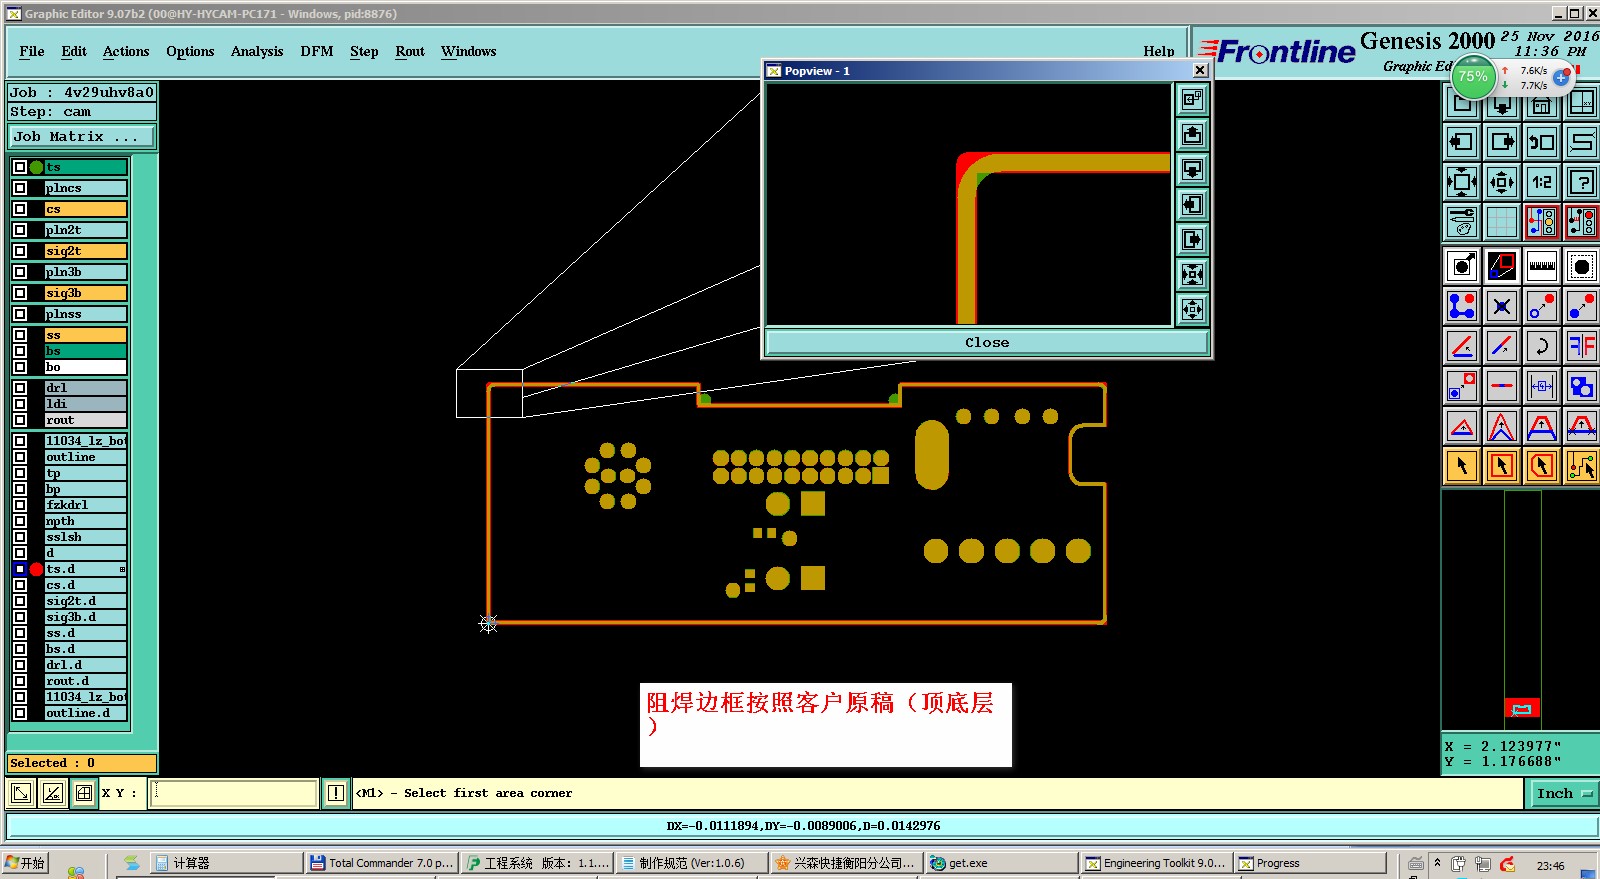Open Engineering Toolkit from the taskbar
This screenshot has height=879, width=1600.
tap(1155, 863)
